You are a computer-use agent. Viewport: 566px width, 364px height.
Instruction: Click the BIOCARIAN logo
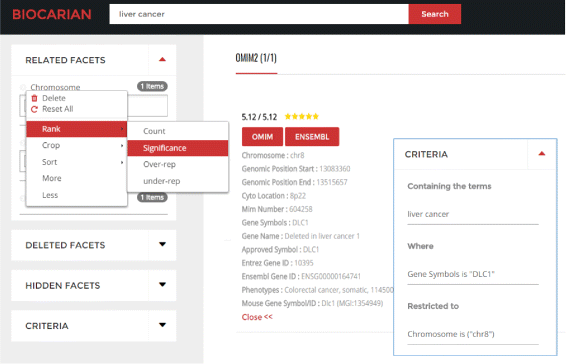pyautogui.click(x=52, y=14)
